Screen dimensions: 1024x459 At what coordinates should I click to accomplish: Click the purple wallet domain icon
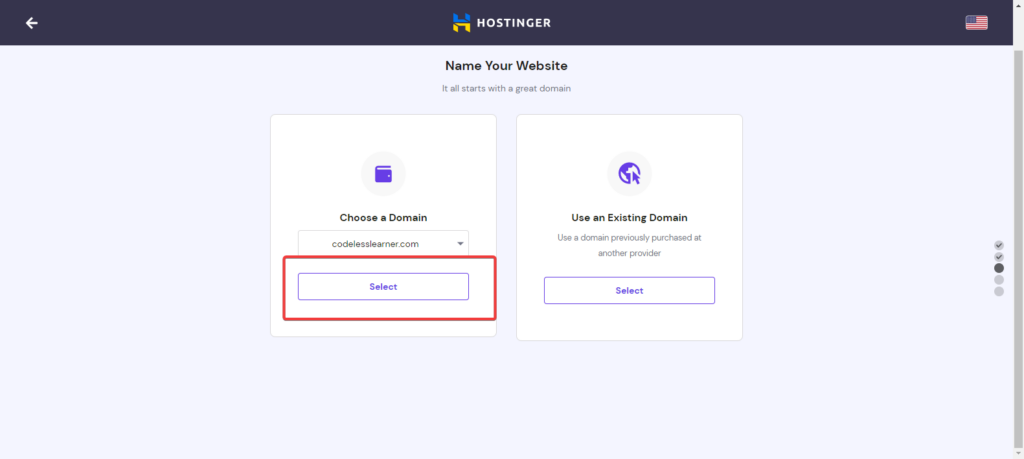pyautogui.click(x=383, y=174)
